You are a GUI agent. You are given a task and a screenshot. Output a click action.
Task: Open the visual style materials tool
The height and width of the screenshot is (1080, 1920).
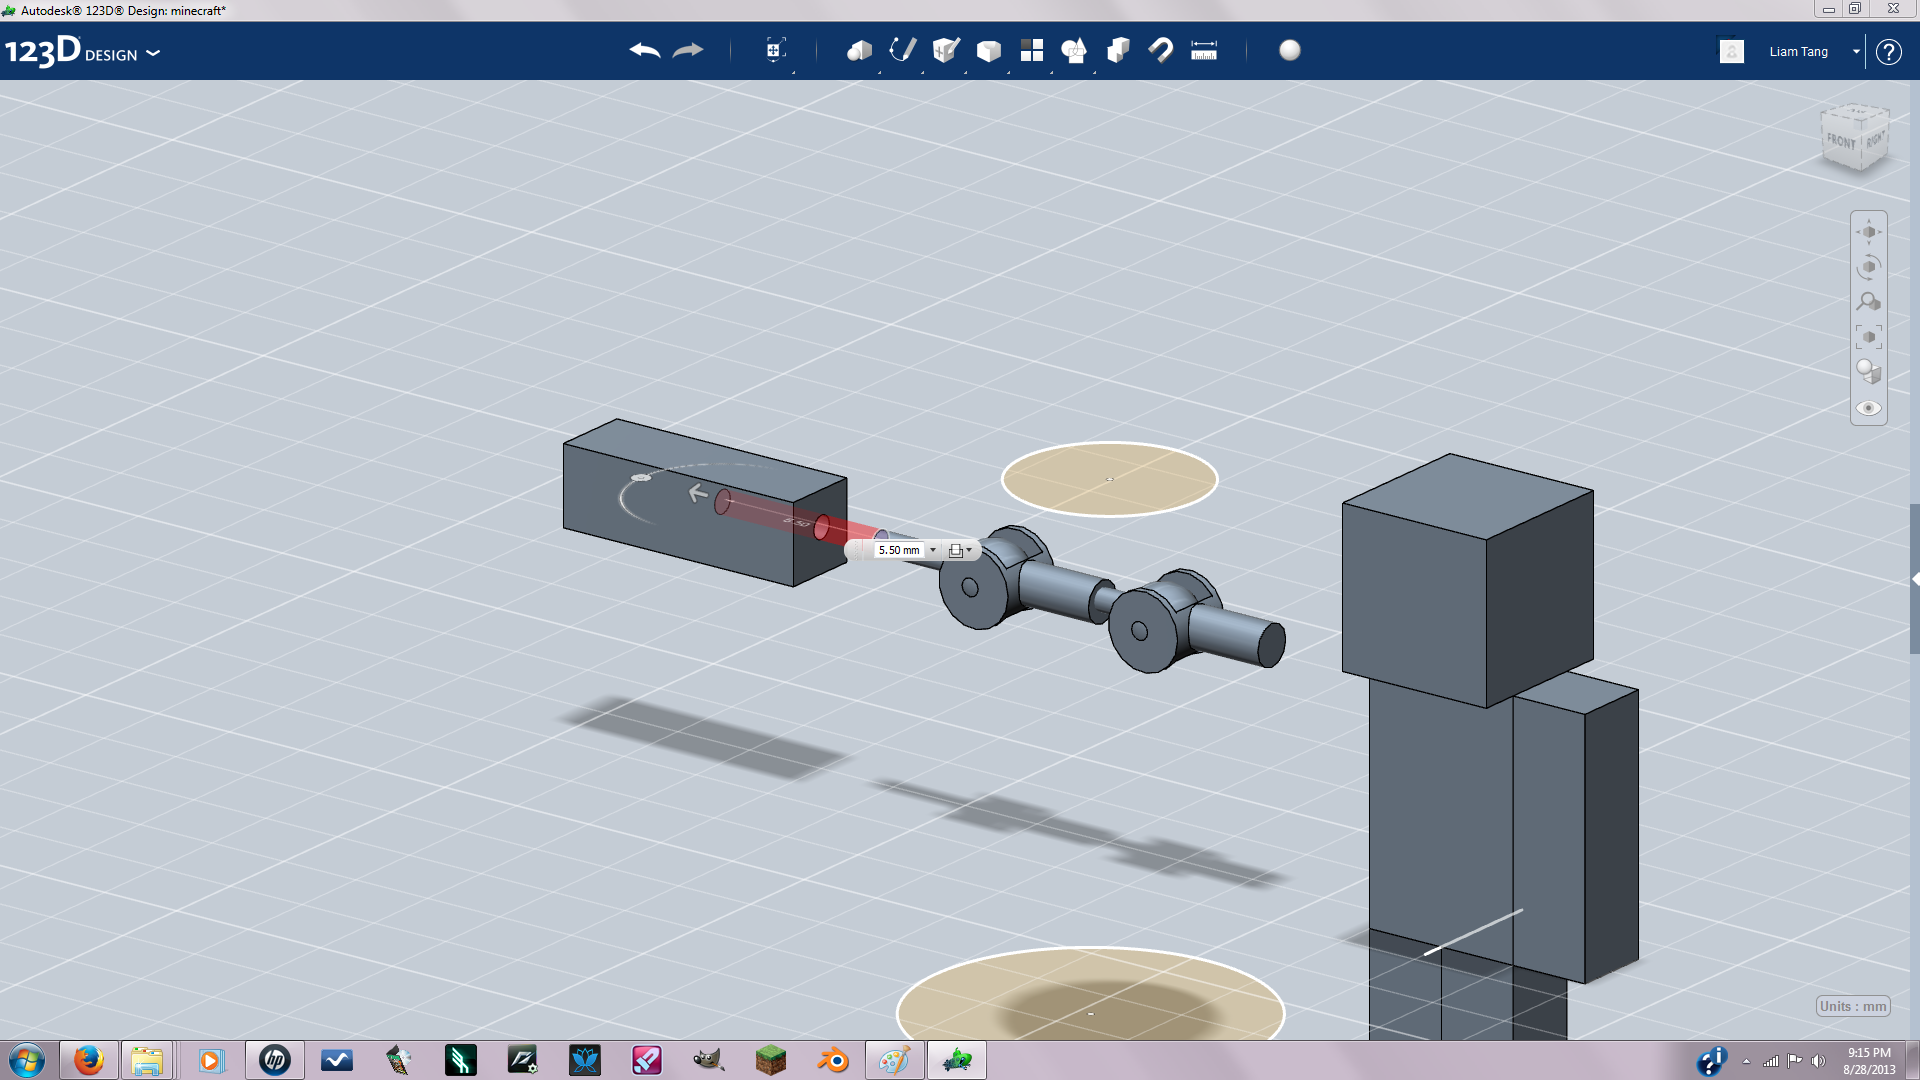click(1869, 372)
